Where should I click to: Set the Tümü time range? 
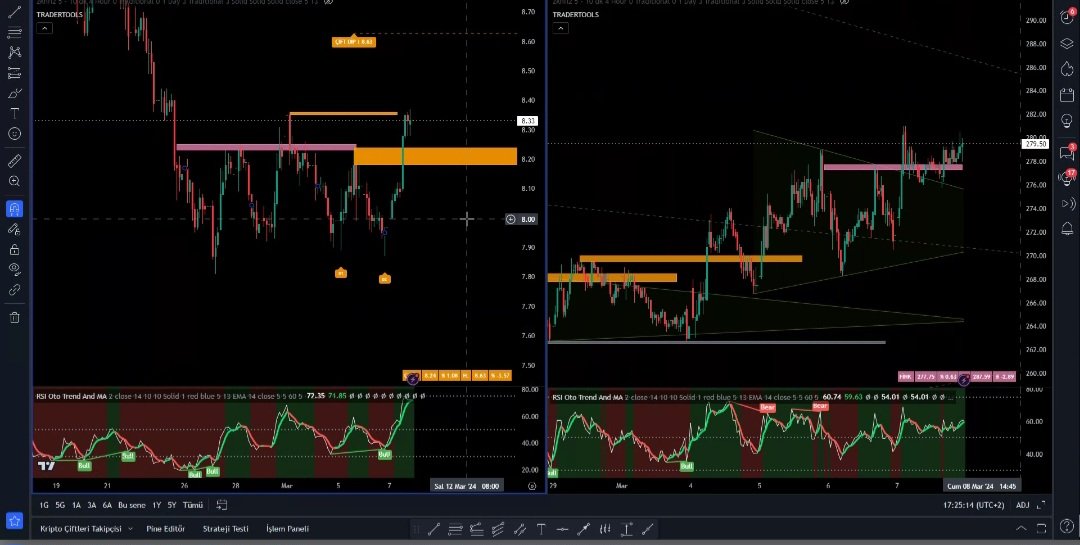click(x=193, y=505)
